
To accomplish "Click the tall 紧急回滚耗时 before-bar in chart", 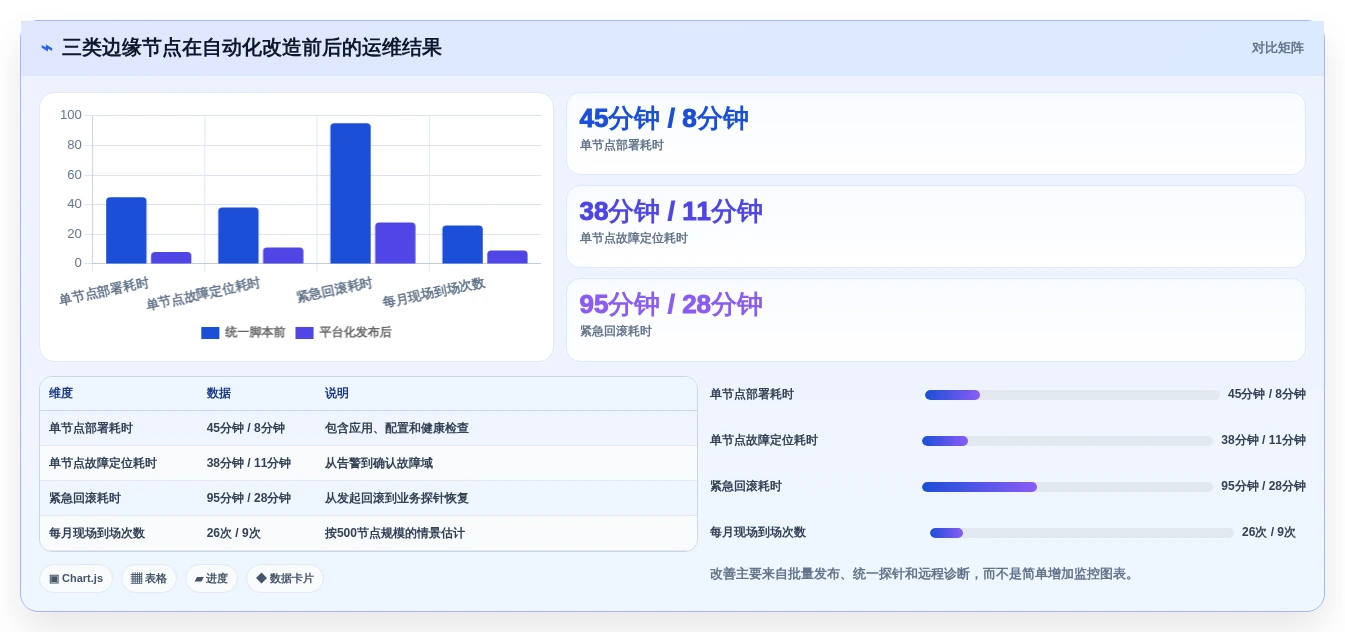I will pos(350,194).
